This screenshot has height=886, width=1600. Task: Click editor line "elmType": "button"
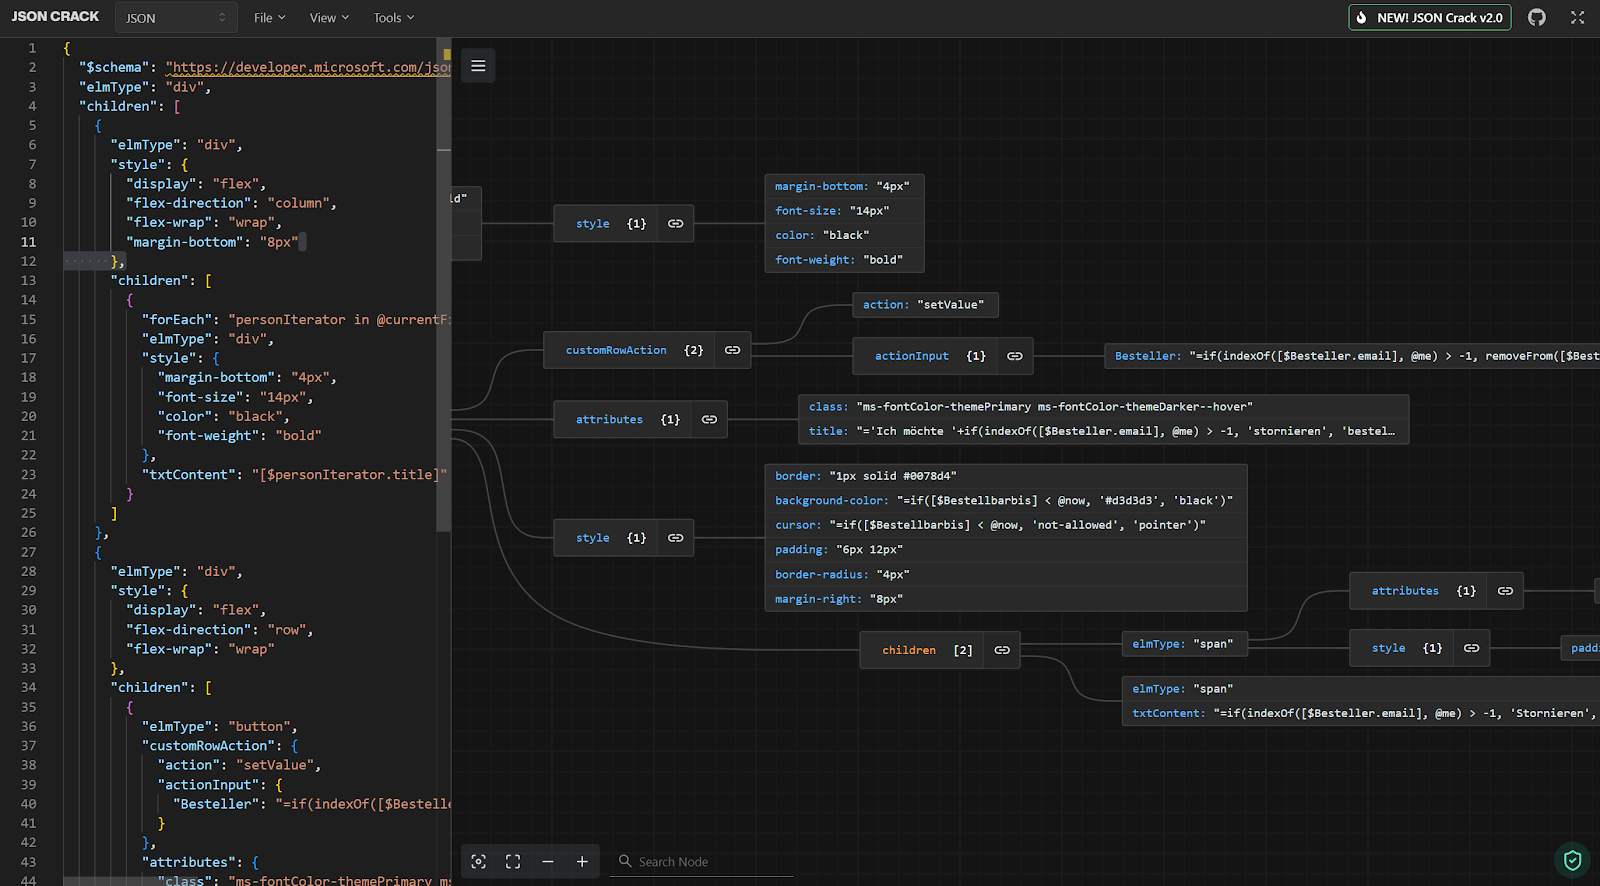219,727
